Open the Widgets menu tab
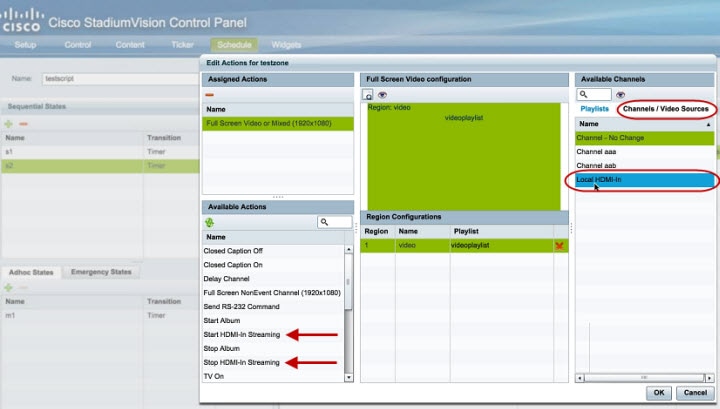 tap(286, 45)
